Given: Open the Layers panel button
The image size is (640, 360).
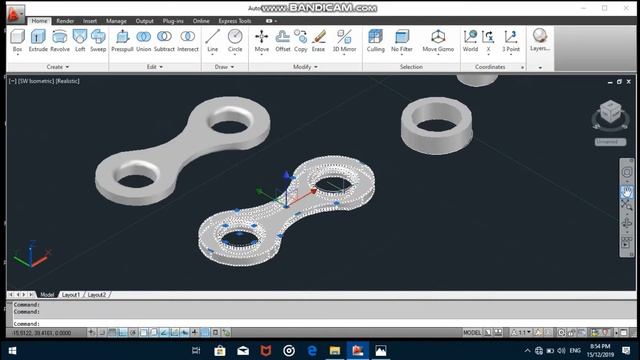Looking at the screenshot, I should [x=540, y=40].
